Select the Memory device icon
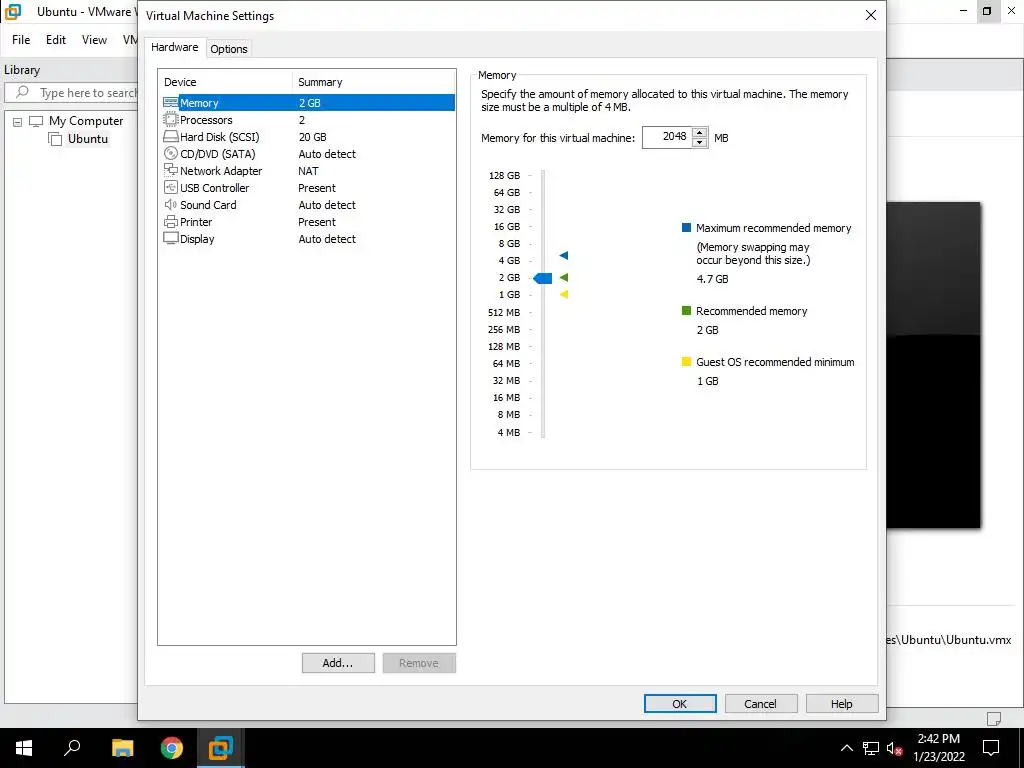The height and width of the screenshot is (768, 1024). click(x=170, y=103)
